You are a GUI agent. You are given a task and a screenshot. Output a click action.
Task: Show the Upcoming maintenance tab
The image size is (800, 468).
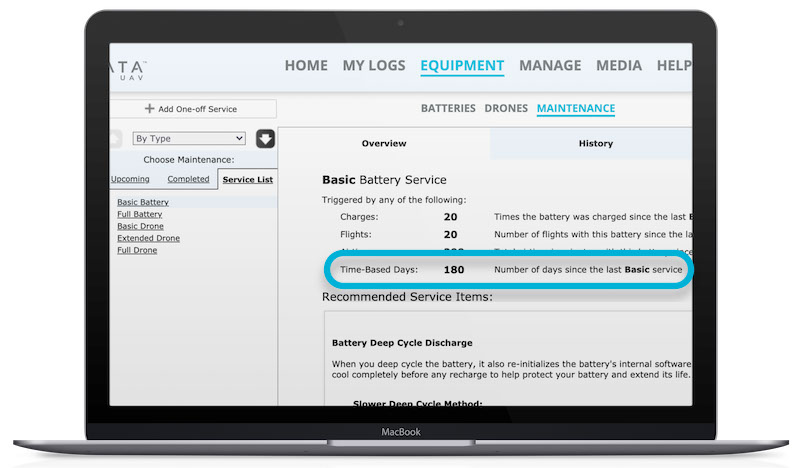tap(130, 179)
